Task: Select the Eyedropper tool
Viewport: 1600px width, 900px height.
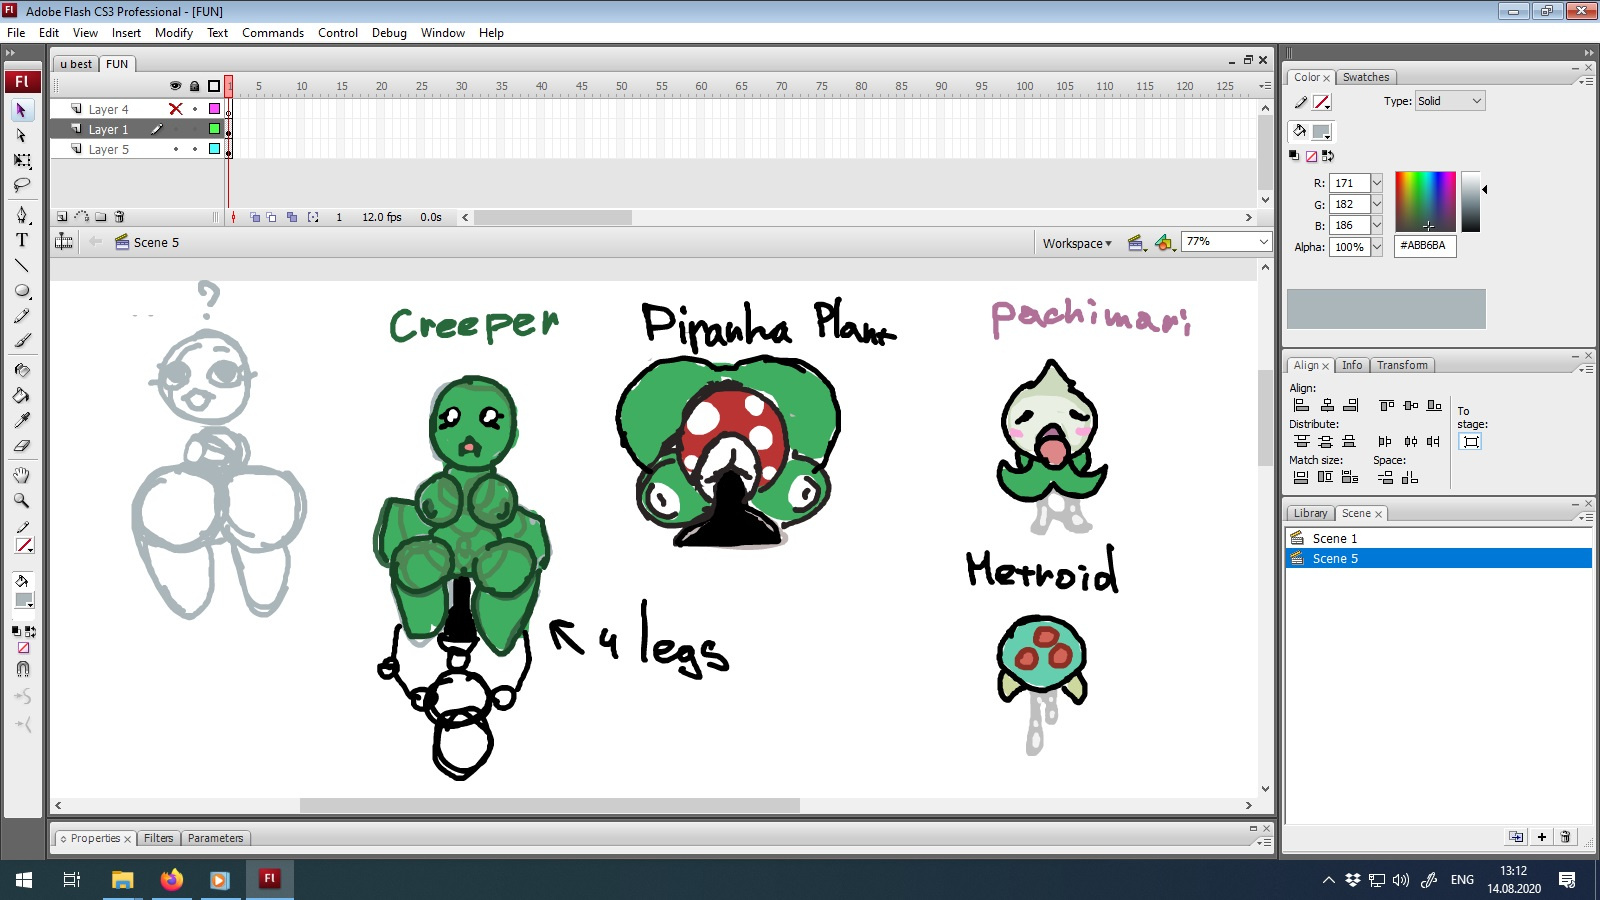Action: (22, 420)
